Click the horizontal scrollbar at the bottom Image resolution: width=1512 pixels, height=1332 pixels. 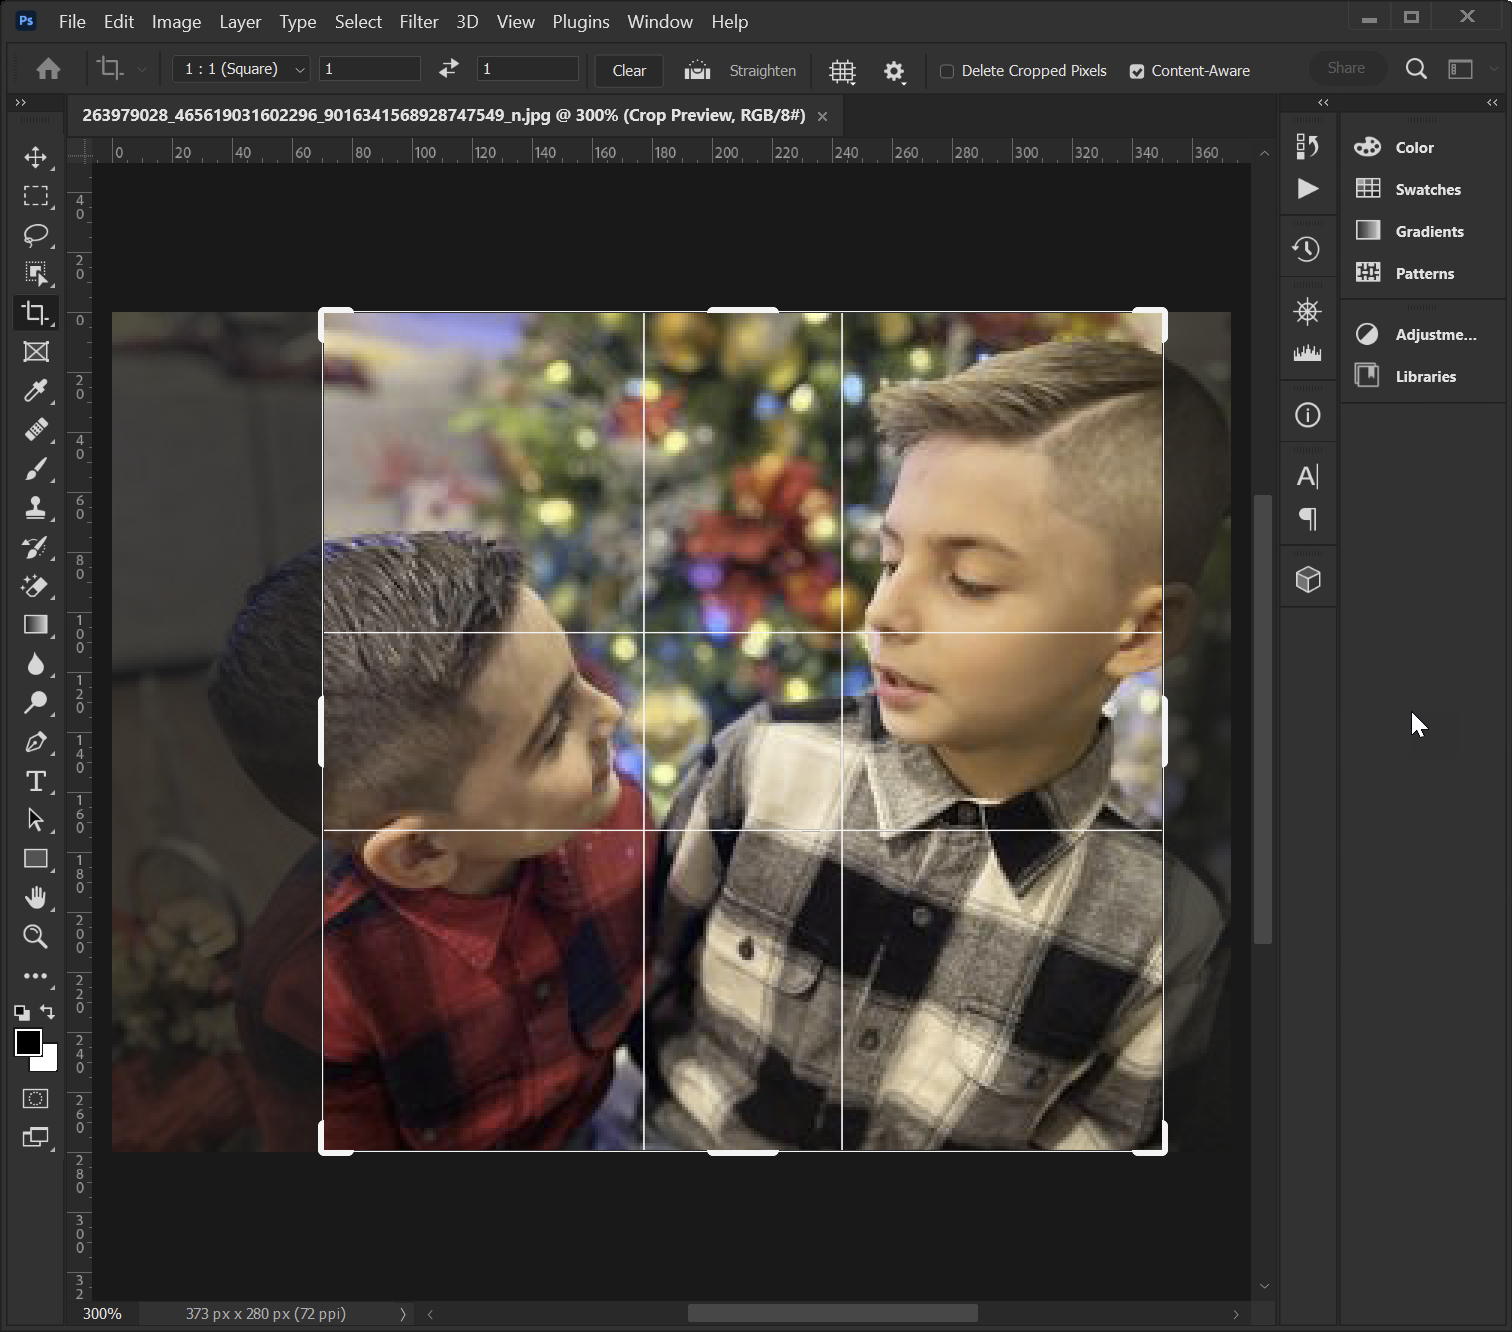tap(833, 1313)
